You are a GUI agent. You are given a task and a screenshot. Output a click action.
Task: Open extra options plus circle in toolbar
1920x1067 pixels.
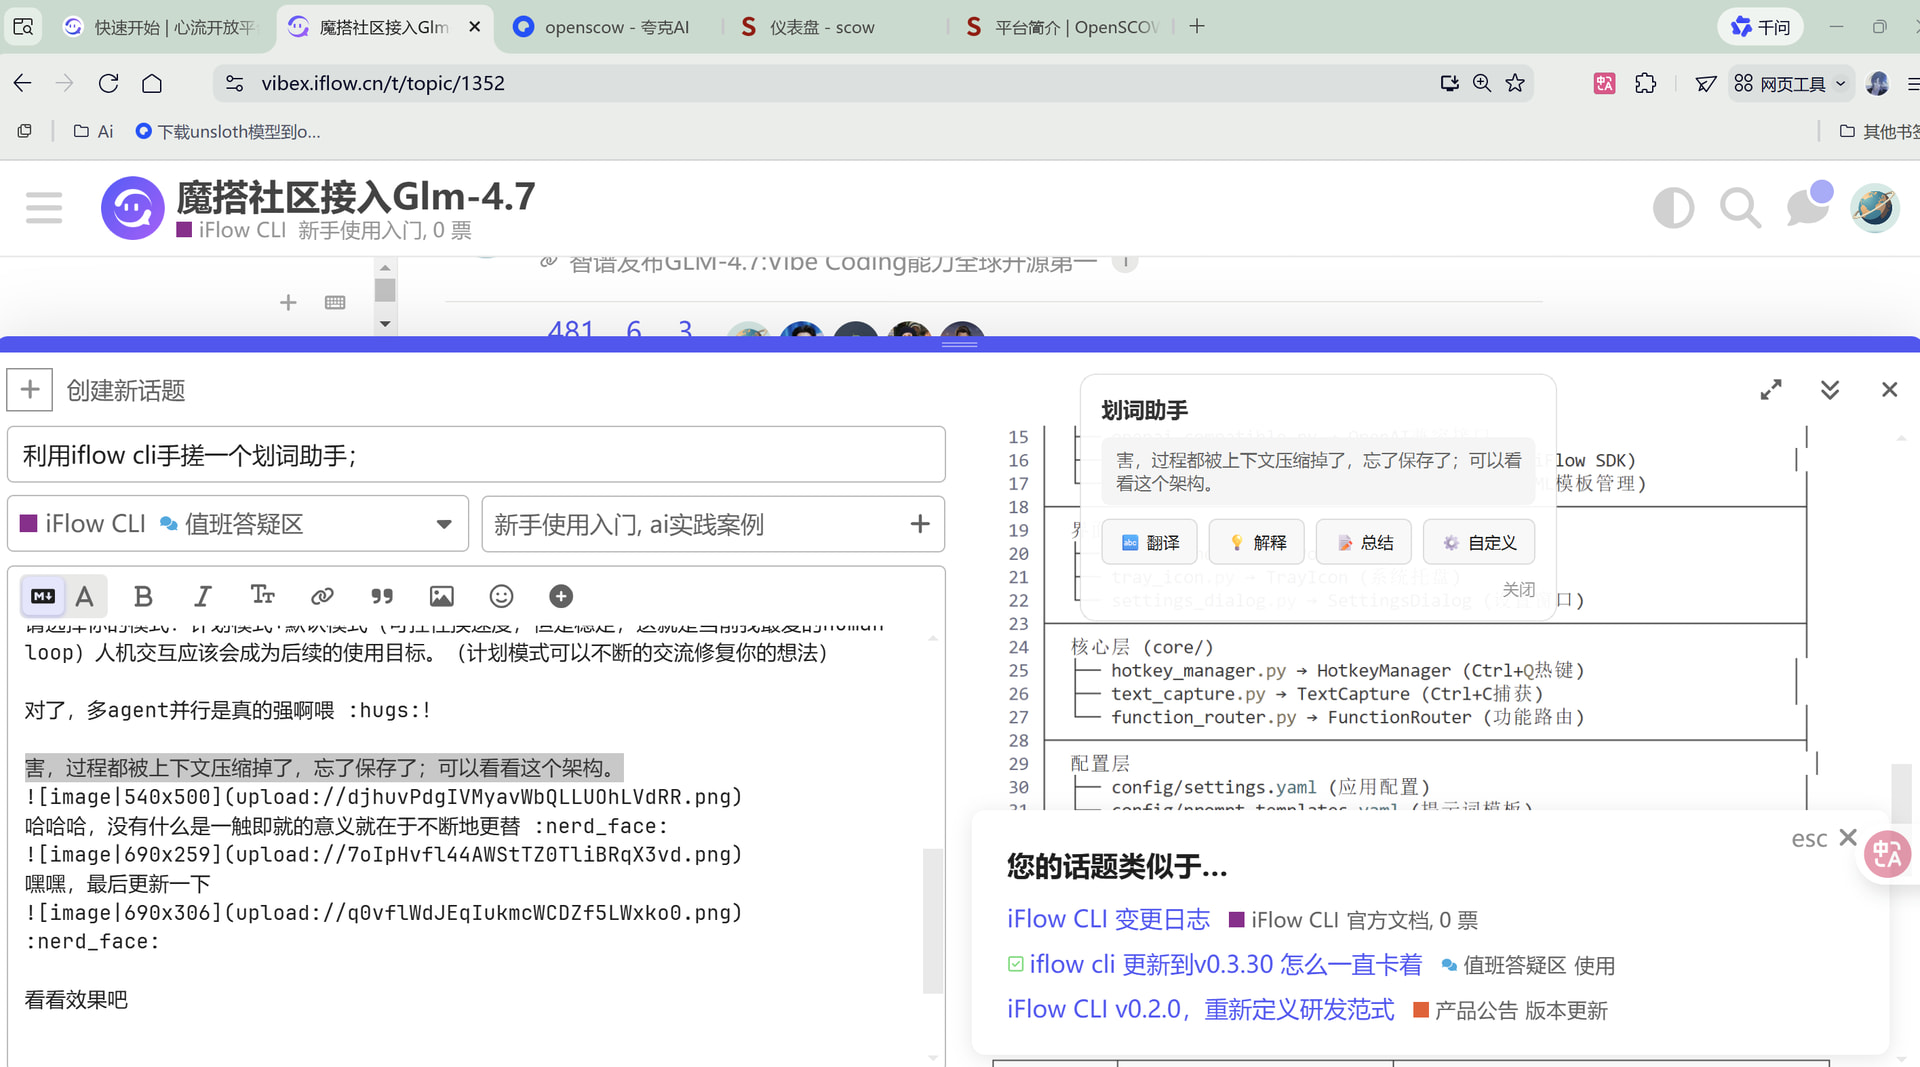pos(561,596)
